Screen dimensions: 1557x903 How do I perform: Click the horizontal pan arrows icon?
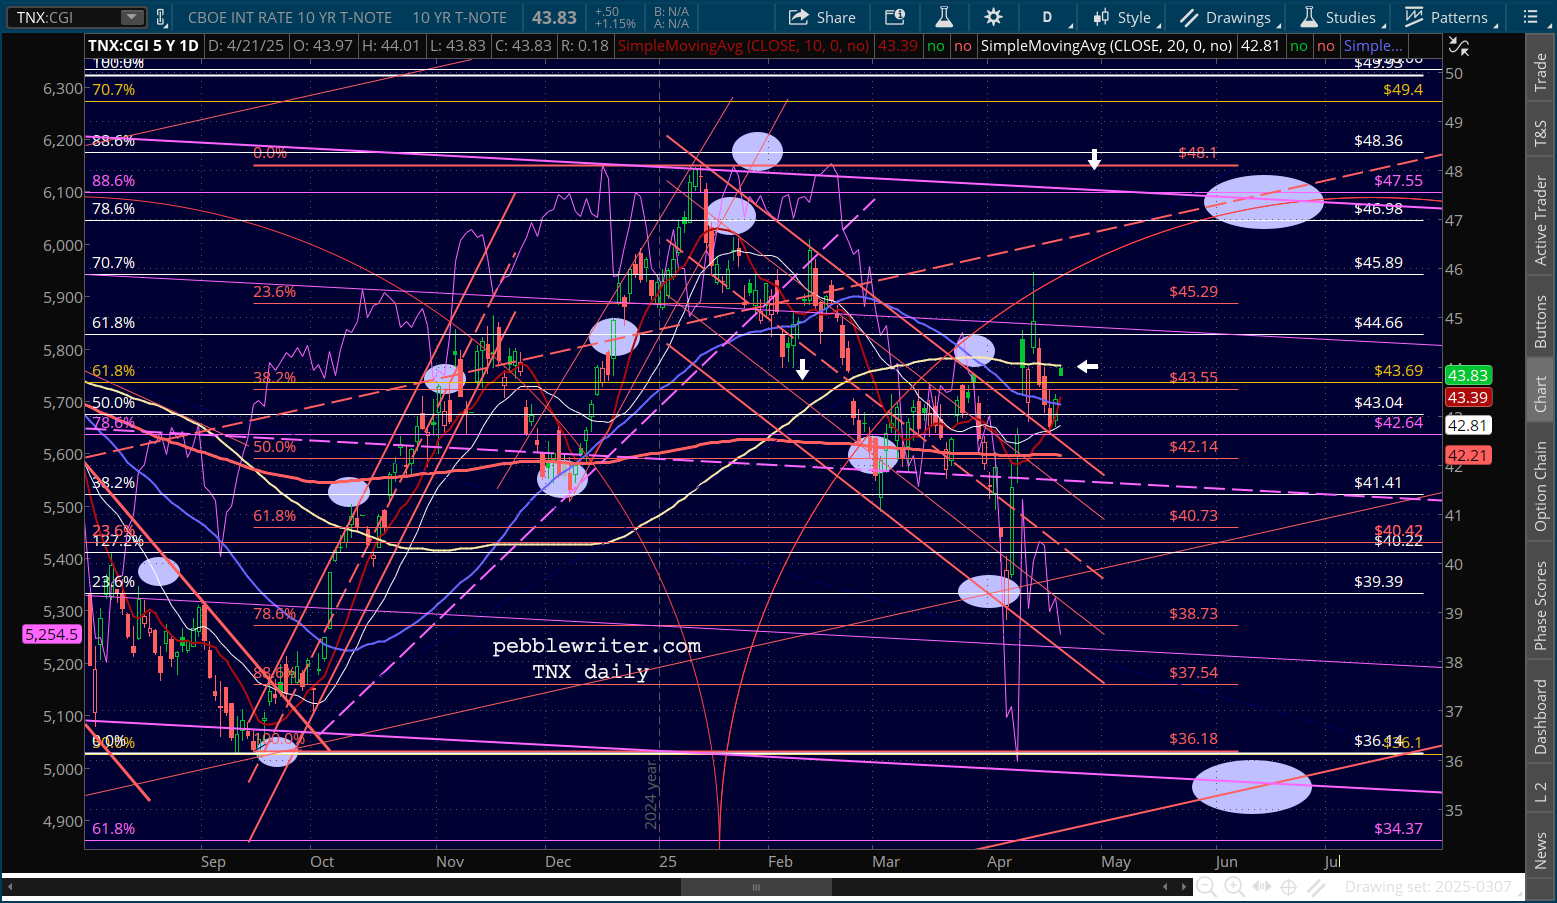[x=1262, y=887]
